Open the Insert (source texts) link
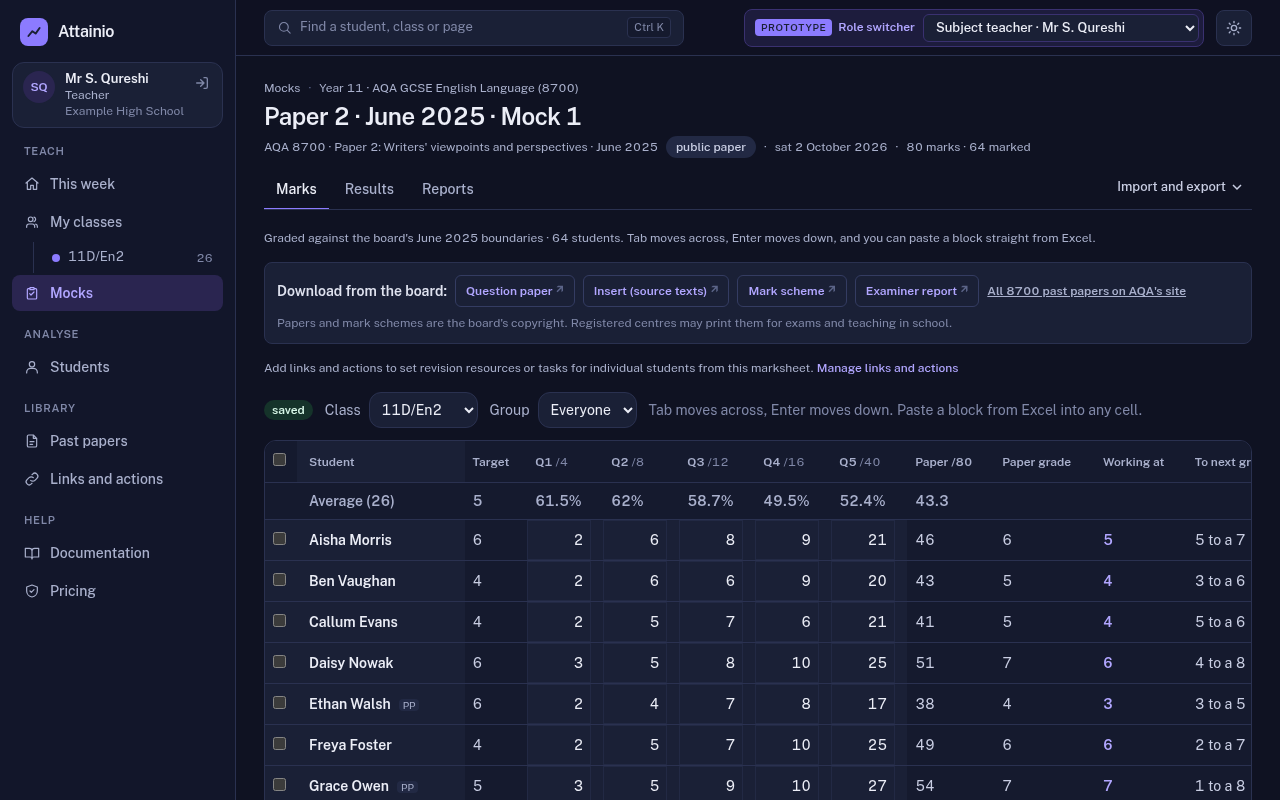The width and height of the screenshot is (1280, 800). pyautogui.click(x=656, y=291)
